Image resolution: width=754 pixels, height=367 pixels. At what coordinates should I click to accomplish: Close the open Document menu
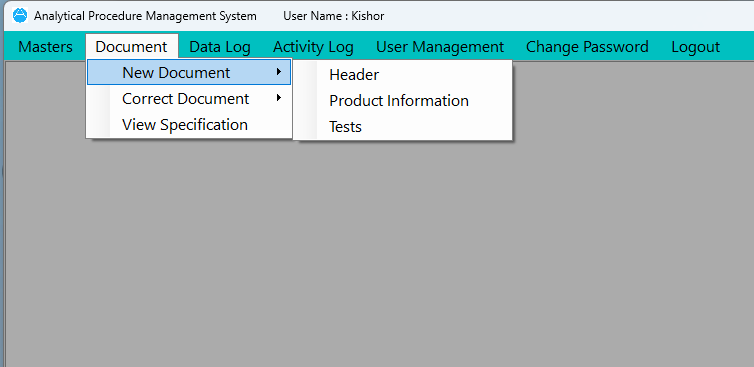pyautogui.click(x=131, y=47)
